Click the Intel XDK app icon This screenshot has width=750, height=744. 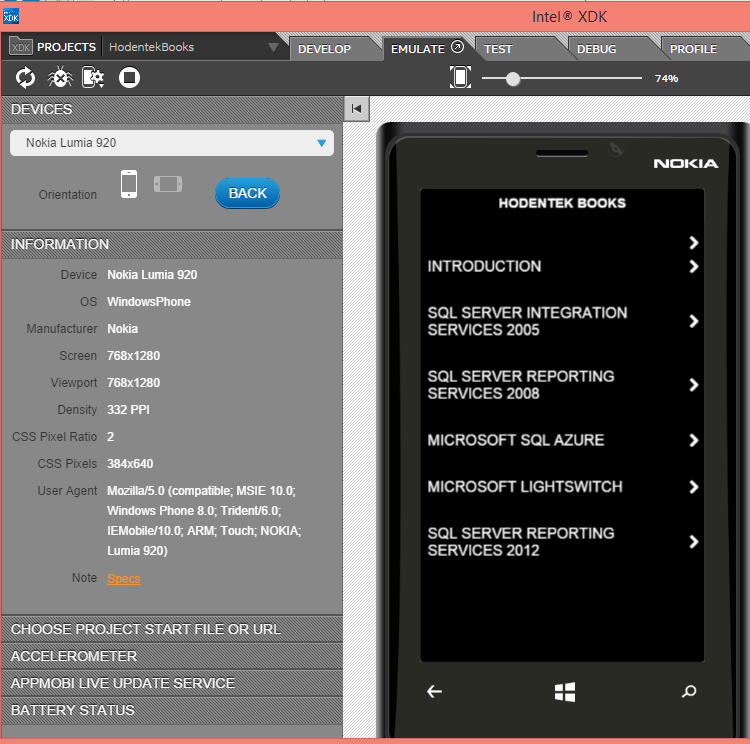pos(11,16)
